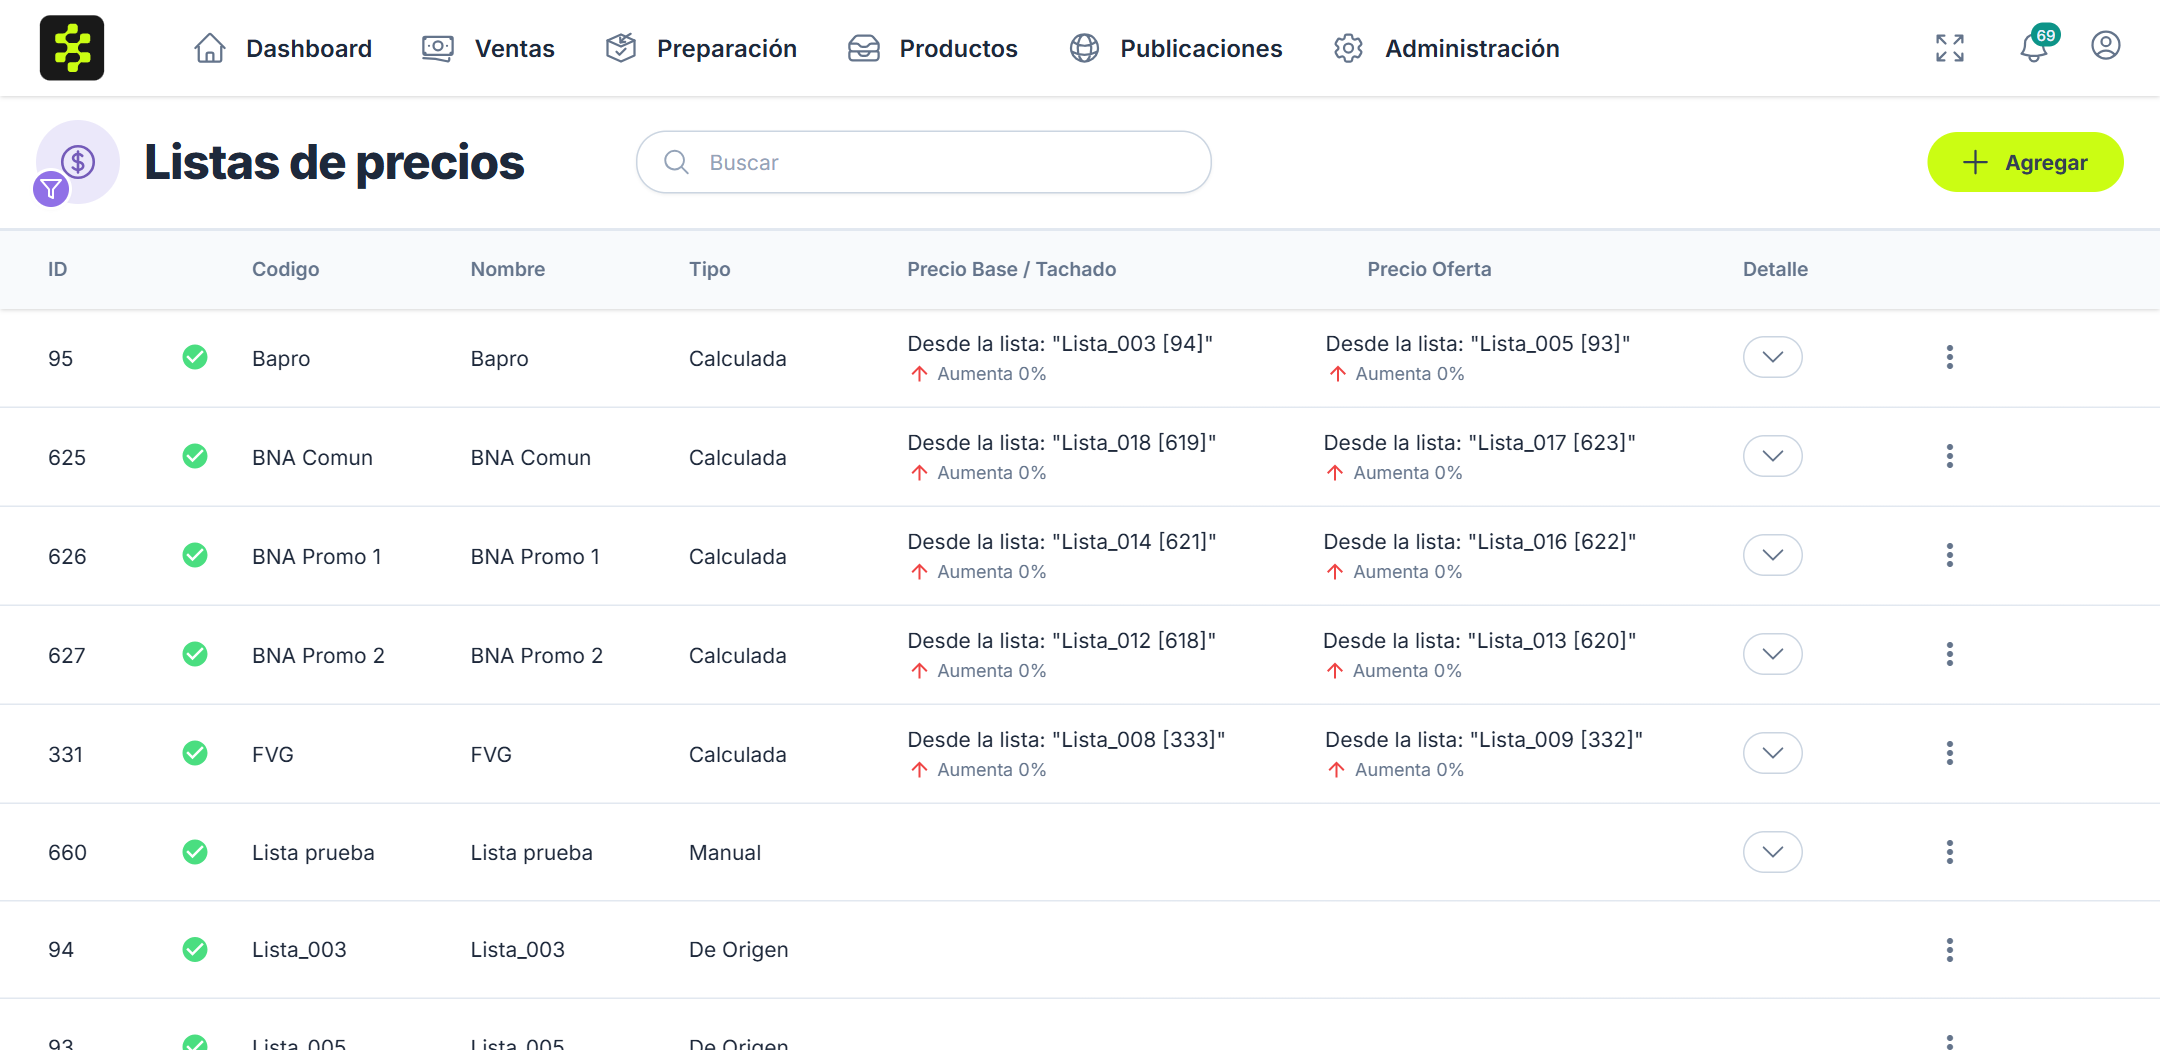Expand detail for BNA Comun row

(x=1773, y=456)
